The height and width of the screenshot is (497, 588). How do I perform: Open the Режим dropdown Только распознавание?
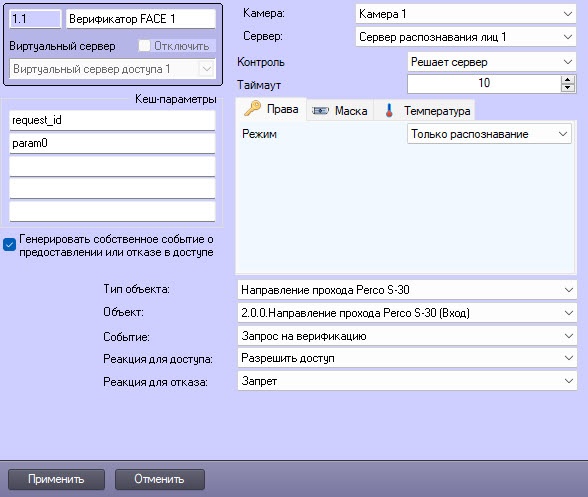click(489, 134)
